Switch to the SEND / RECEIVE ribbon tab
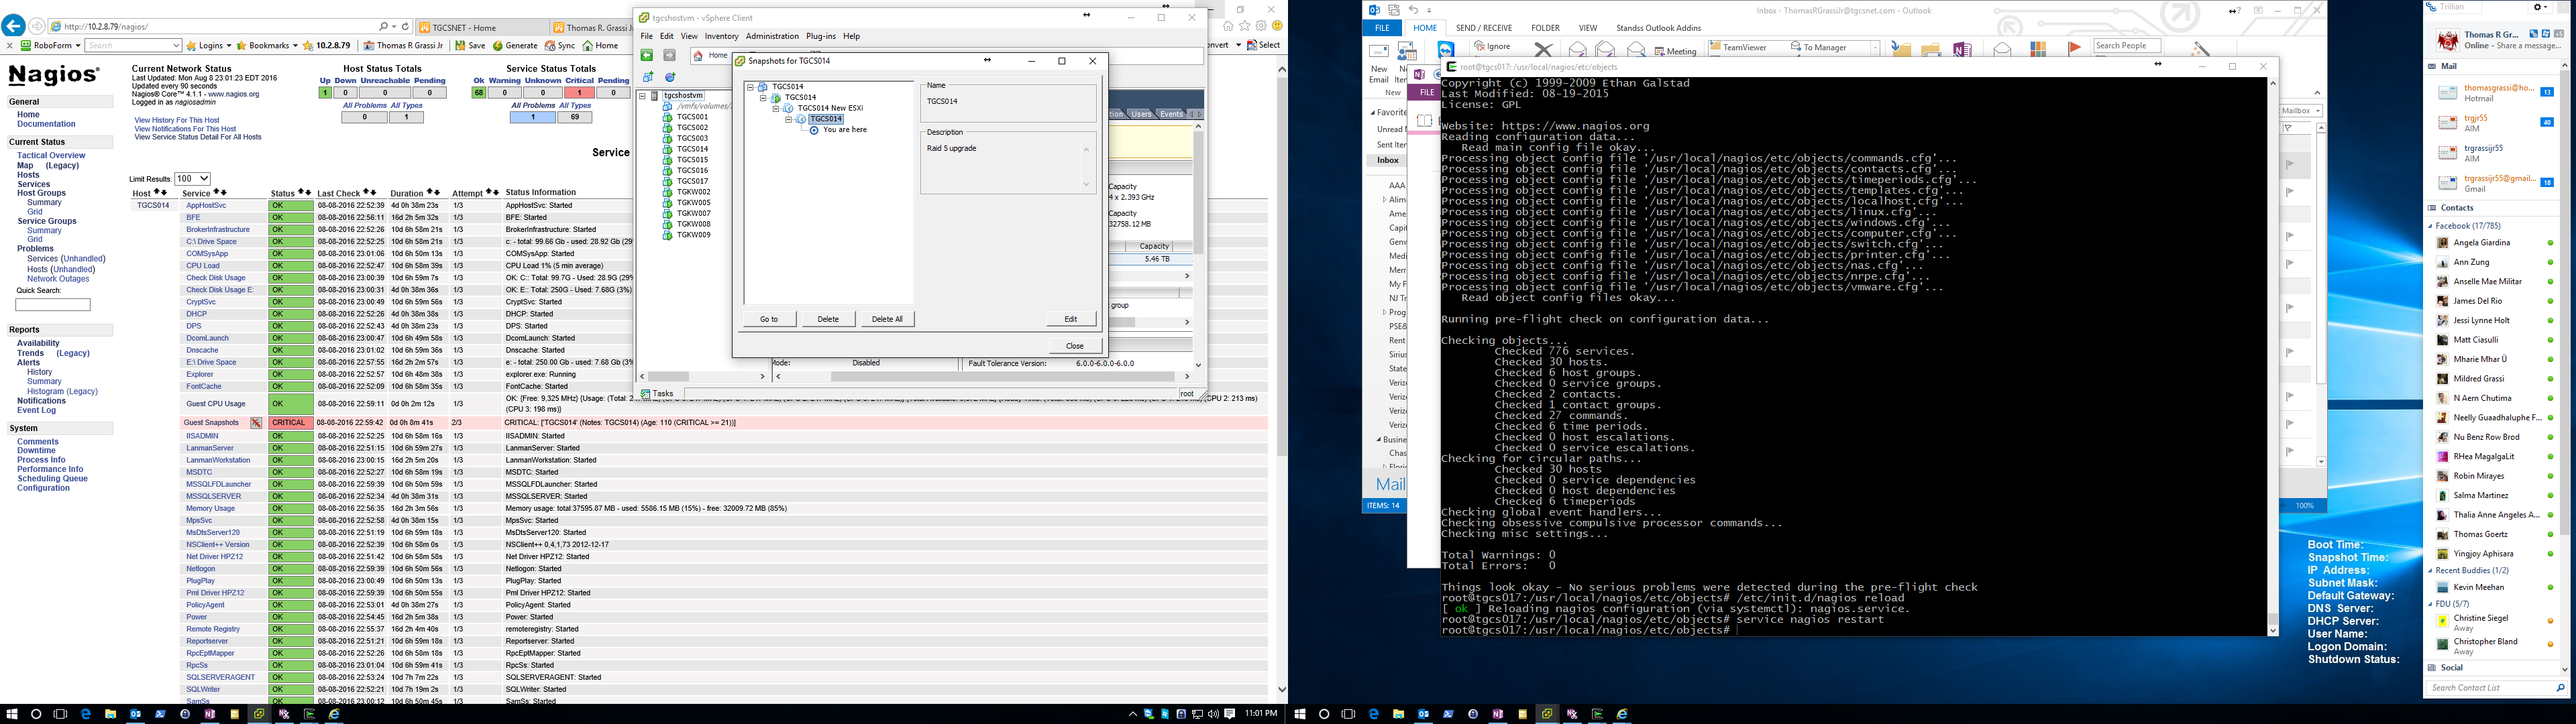2576x724 pixels. coord(1484,28)
